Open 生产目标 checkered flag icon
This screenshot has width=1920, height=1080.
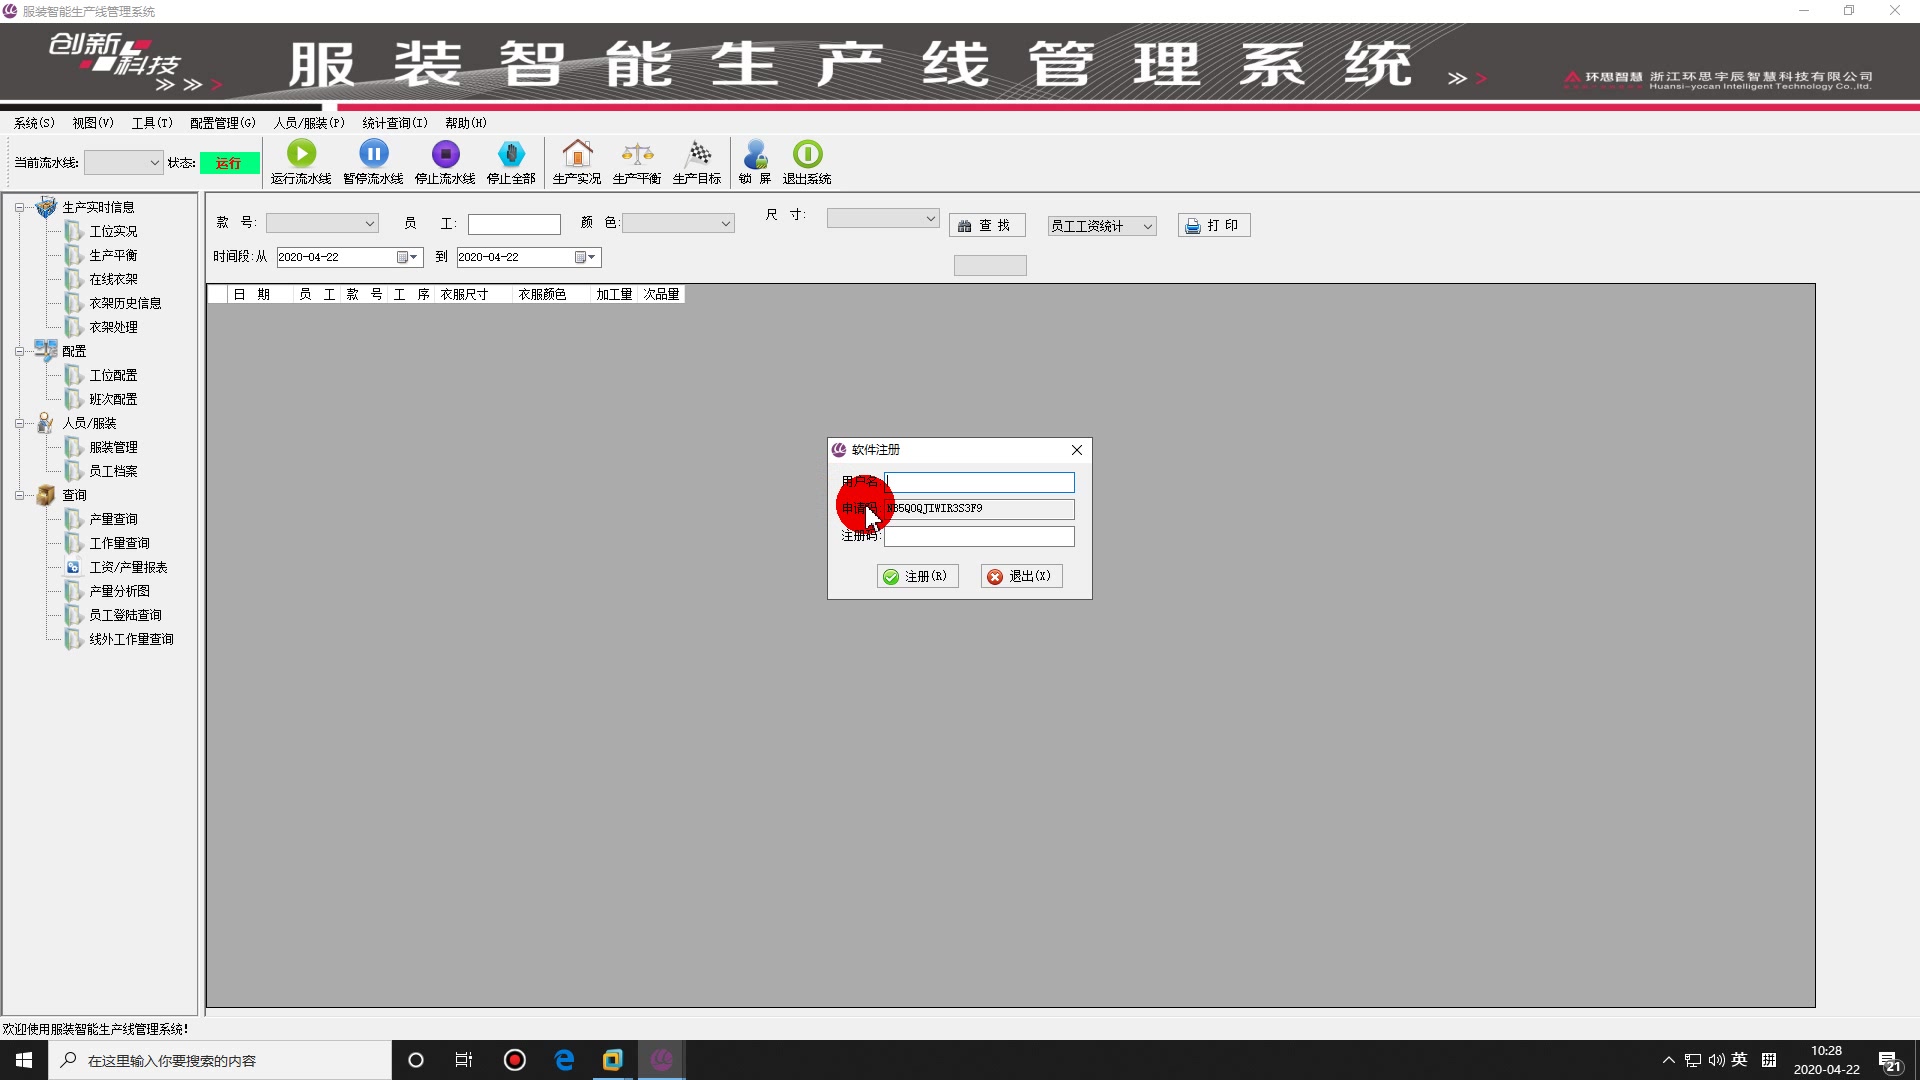[x=697, y=154]
